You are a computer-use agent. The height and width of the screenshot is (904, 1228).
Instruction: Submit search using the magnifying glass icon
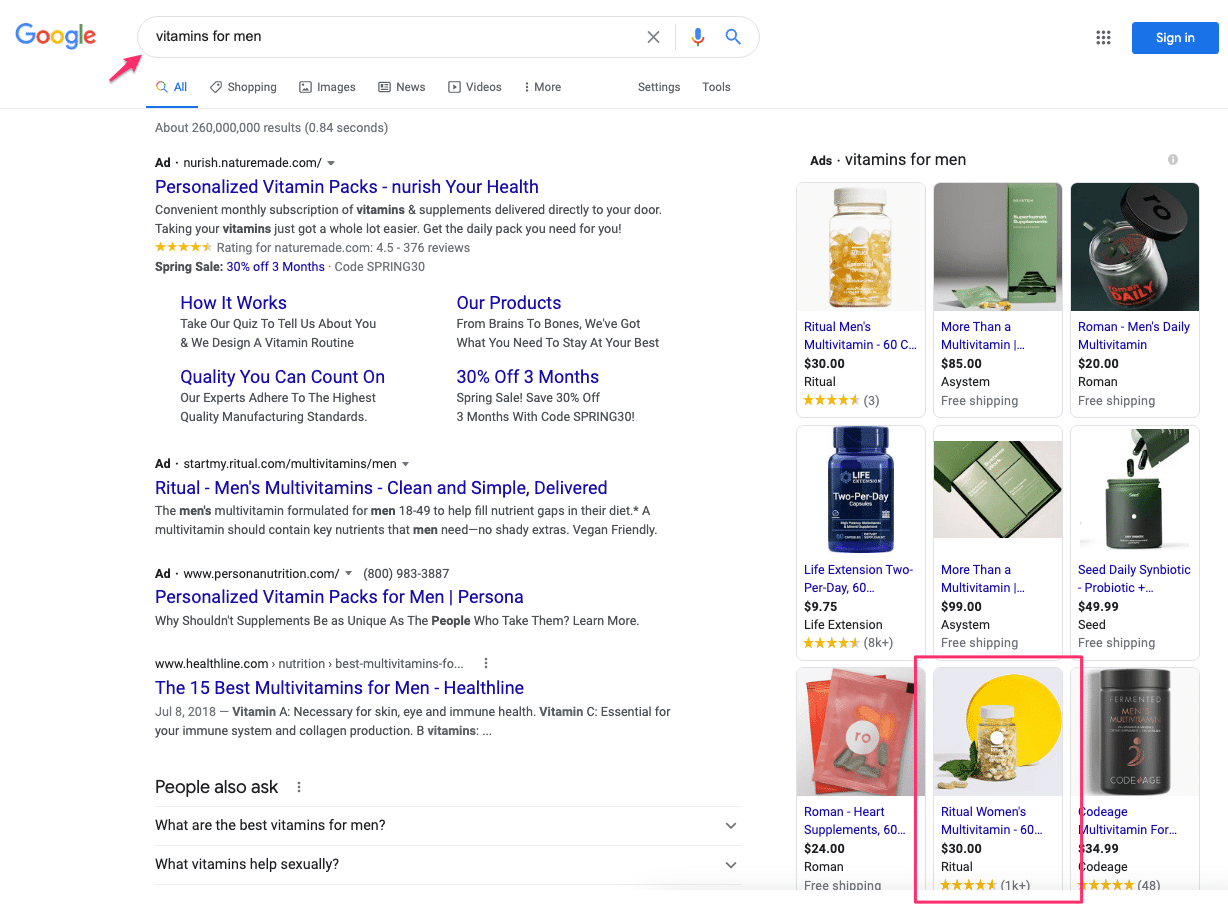tap(733, 37)
